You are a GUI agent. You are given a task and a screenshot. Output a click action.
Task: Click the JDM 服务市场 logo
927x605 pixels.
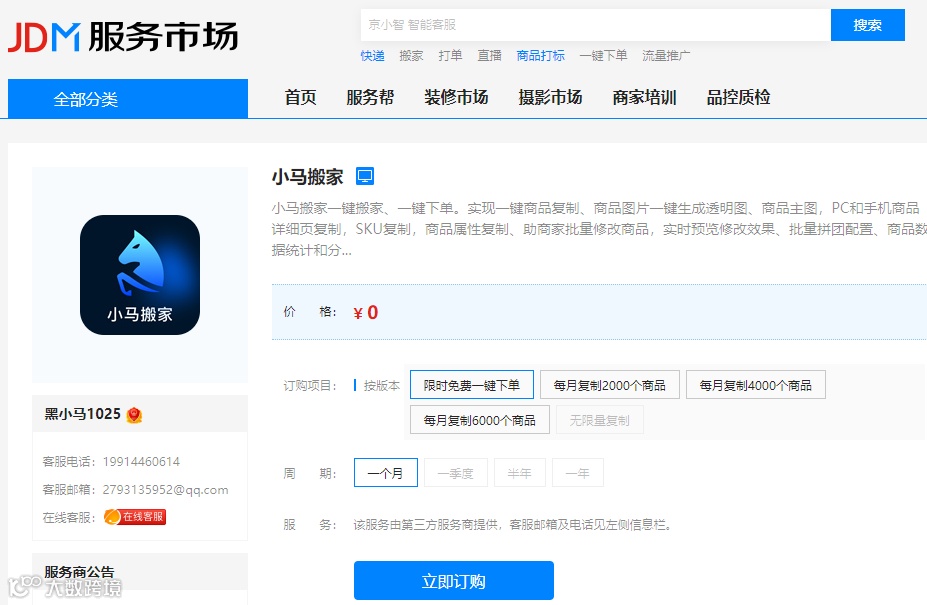pyautogui.click(x=123, y=37)
